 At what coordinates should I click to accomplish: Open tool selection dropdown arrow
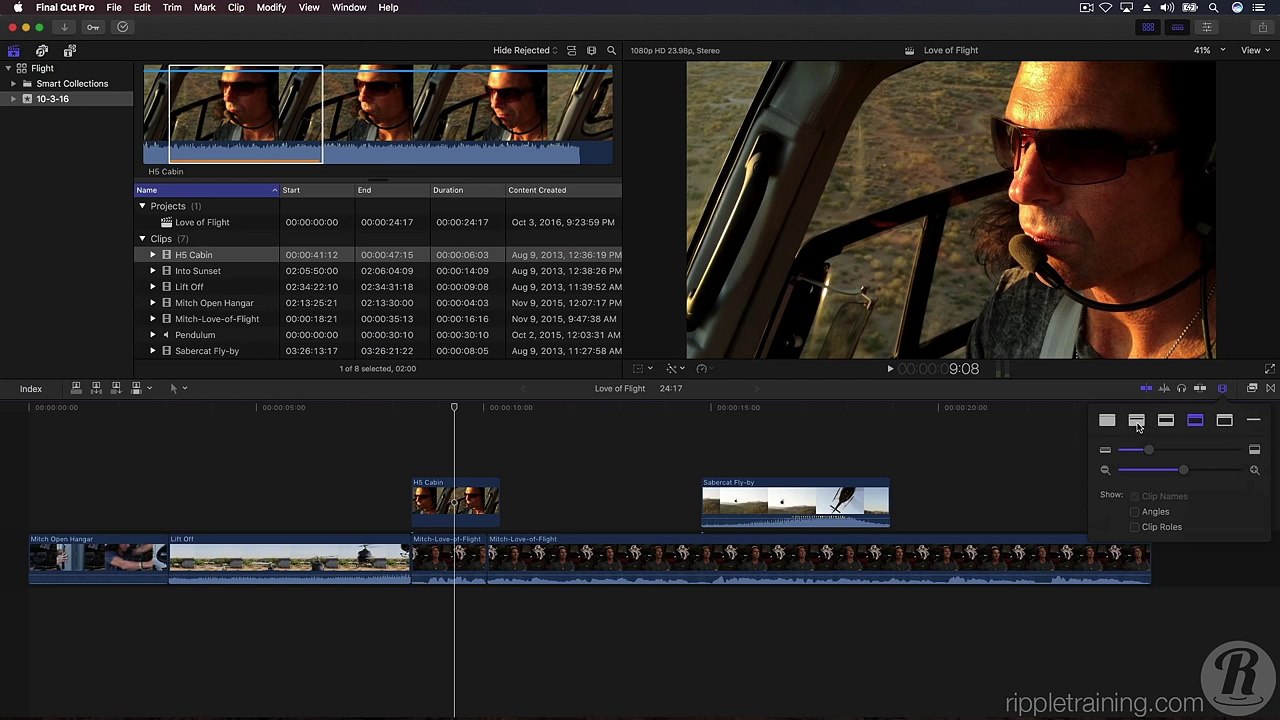point(185,388)
